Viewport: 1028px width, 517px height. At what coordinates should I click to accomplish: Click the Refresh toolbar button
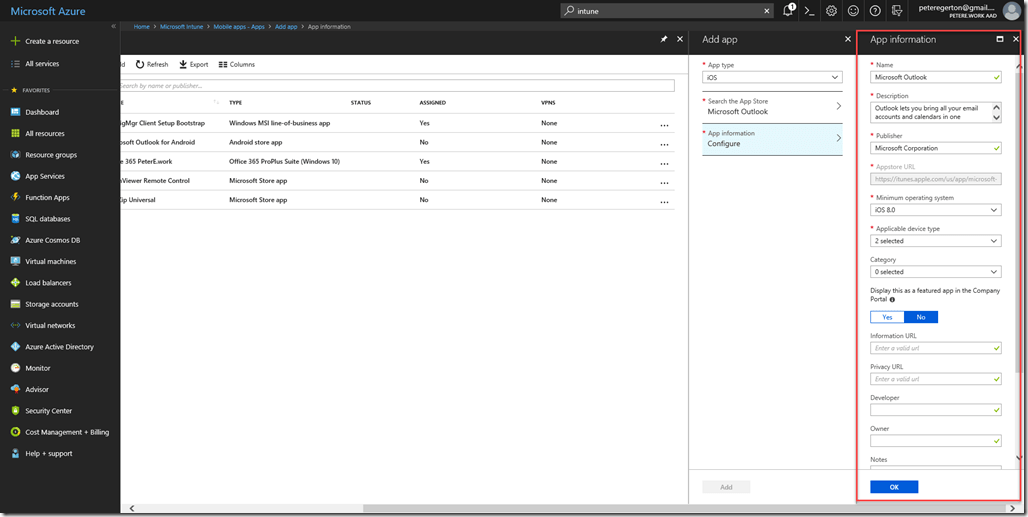[152, 64]
